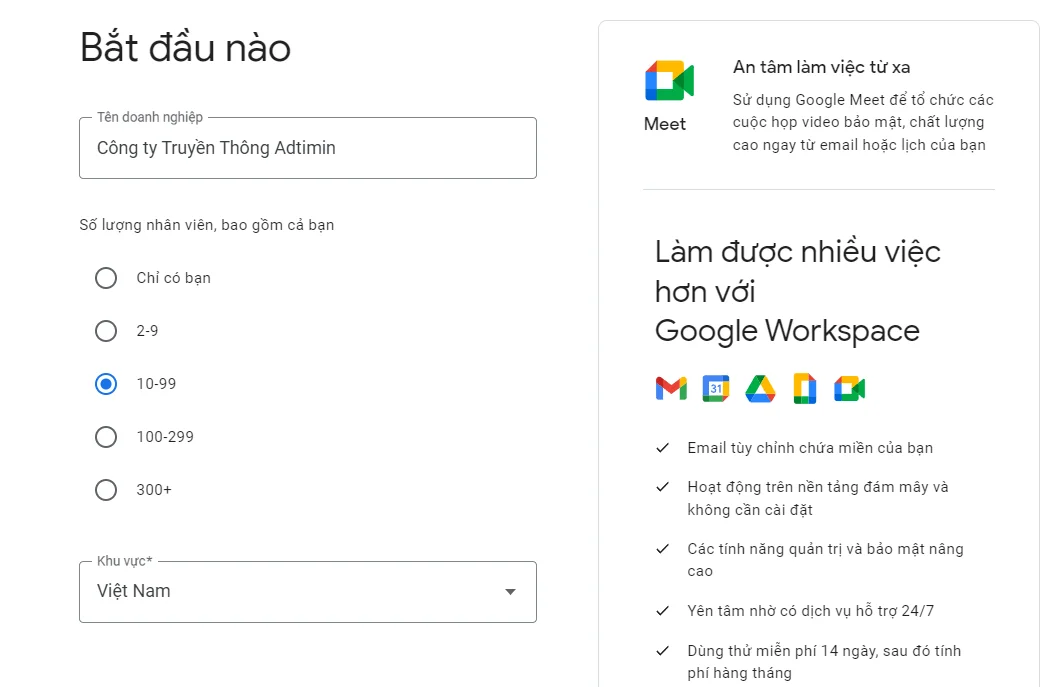Click the large Google Meet logo

tap(669, 80)
